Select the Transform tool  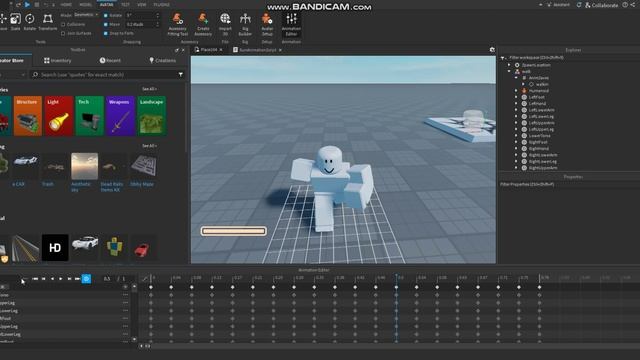point(48,22)
